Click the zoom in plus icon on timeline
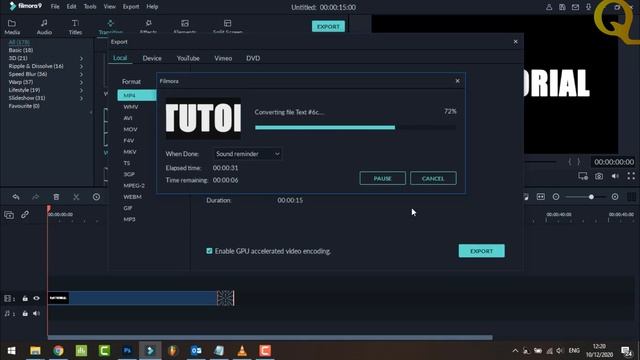The image size is (640, 360). click(x=615, y=197)
